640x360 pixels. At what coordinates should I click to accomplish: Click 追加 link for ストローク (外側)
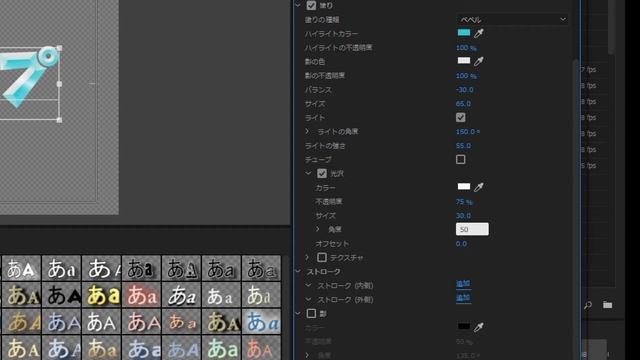tap(463, 298)
